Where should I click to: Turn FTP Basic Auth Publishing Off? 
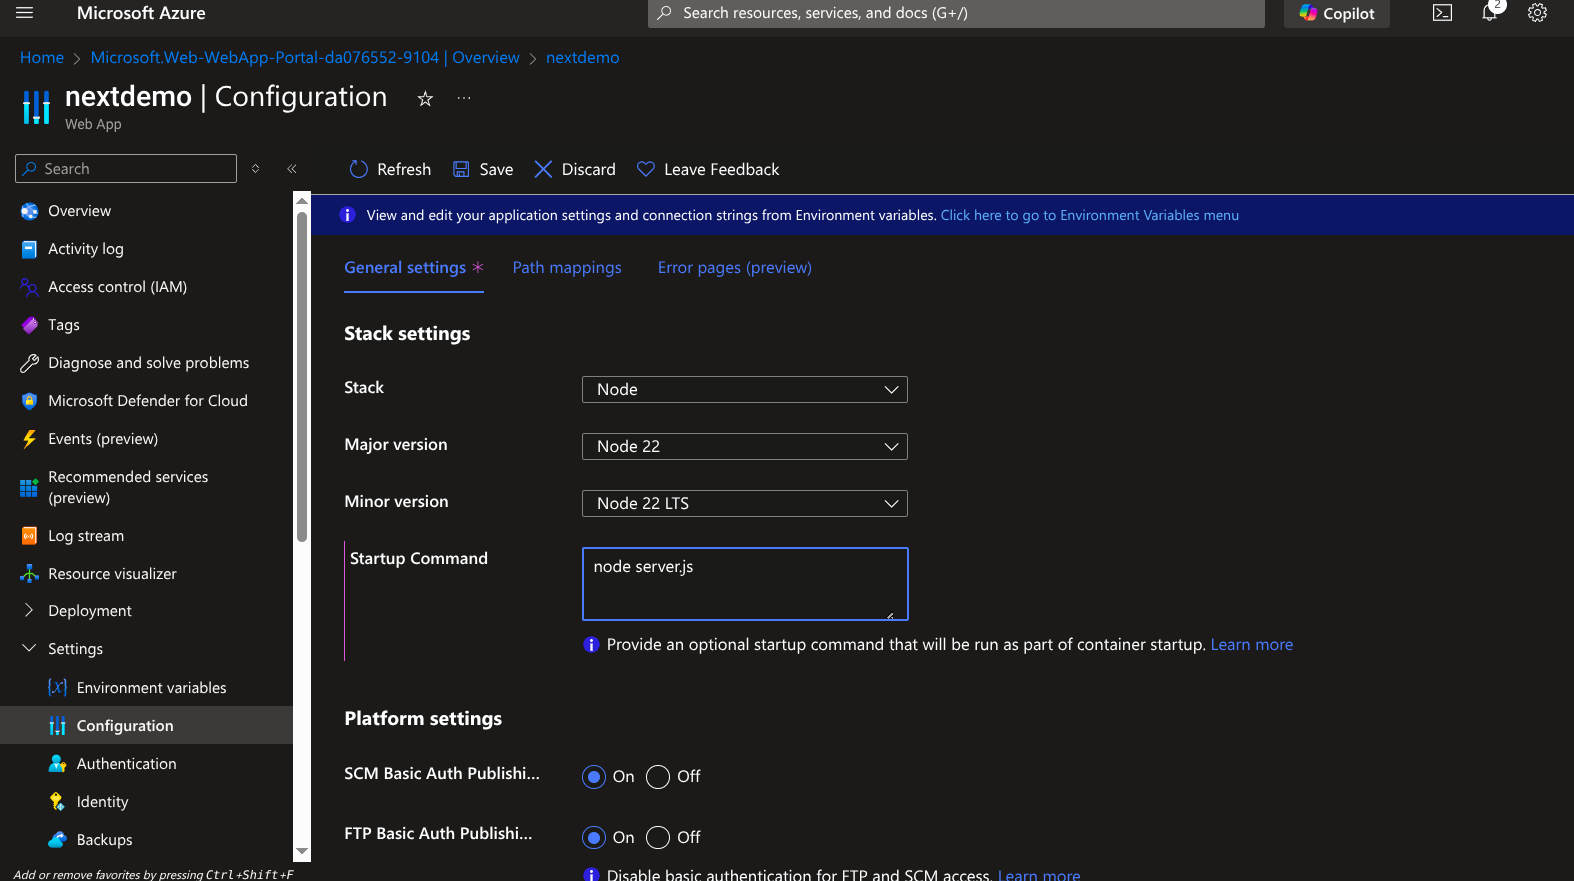(x=658, y=838)
